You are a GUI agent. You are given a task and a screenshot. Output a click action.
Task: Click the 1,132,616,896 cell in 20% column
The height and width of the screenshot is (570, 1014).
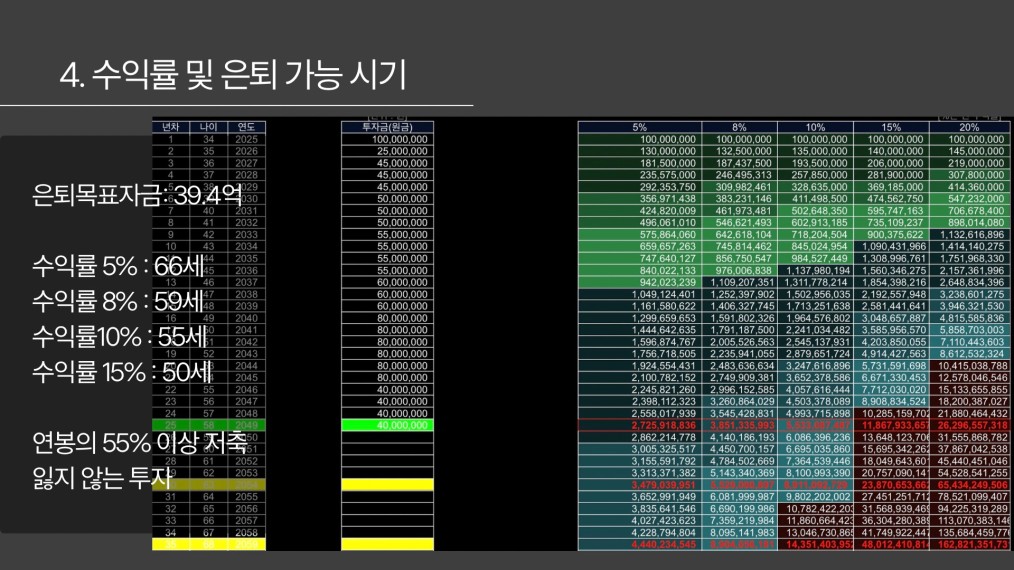click(969, 234)
